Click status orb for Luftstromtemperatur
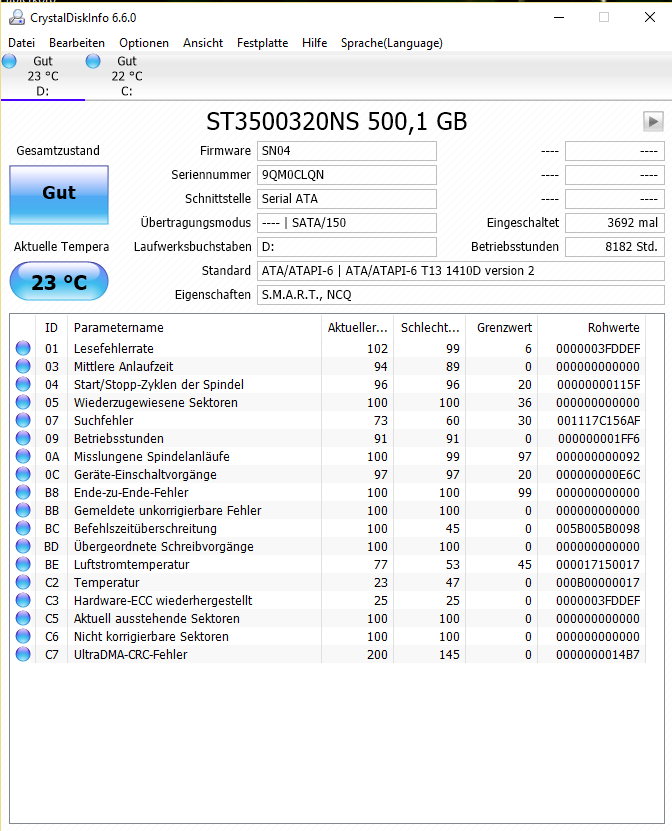Screen dimensions: 672x831 23,564
